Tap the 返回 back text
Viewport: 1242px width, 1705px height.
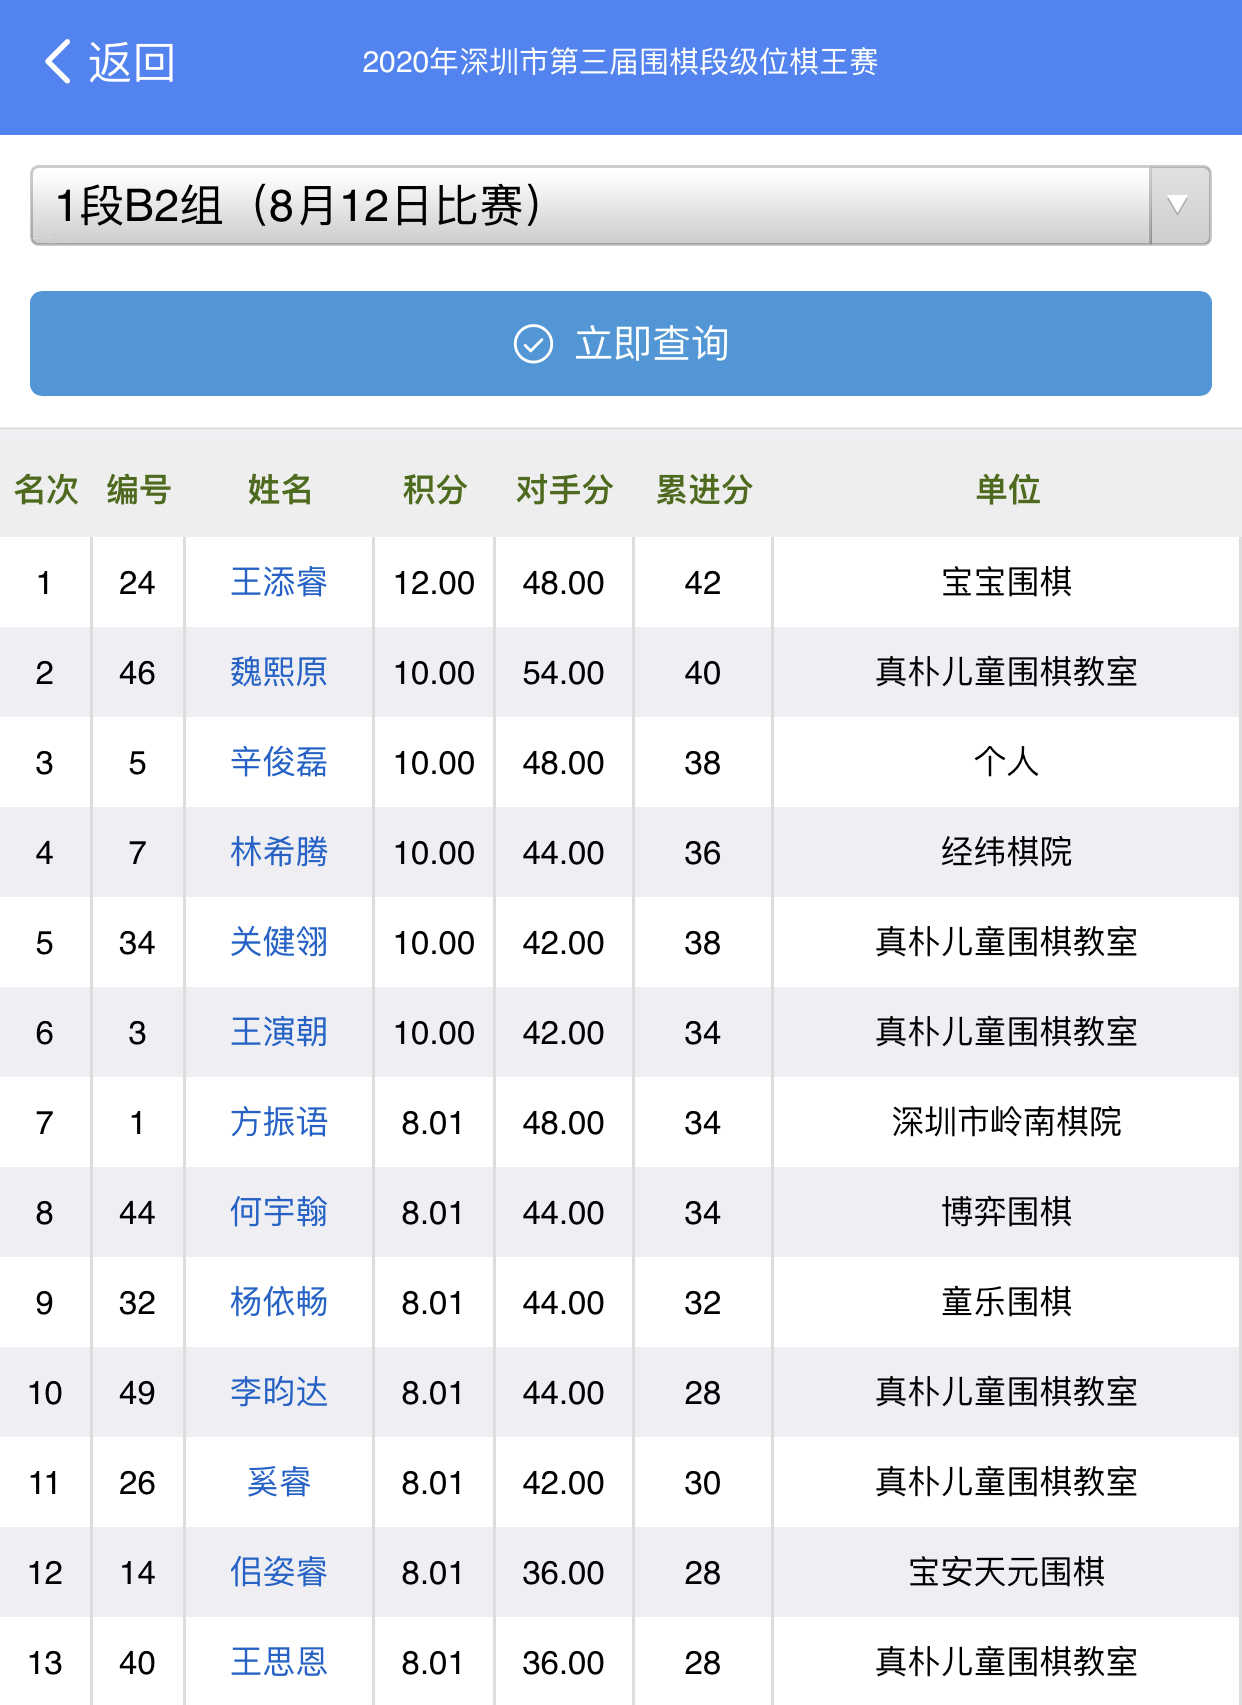(x=132, y=62)
